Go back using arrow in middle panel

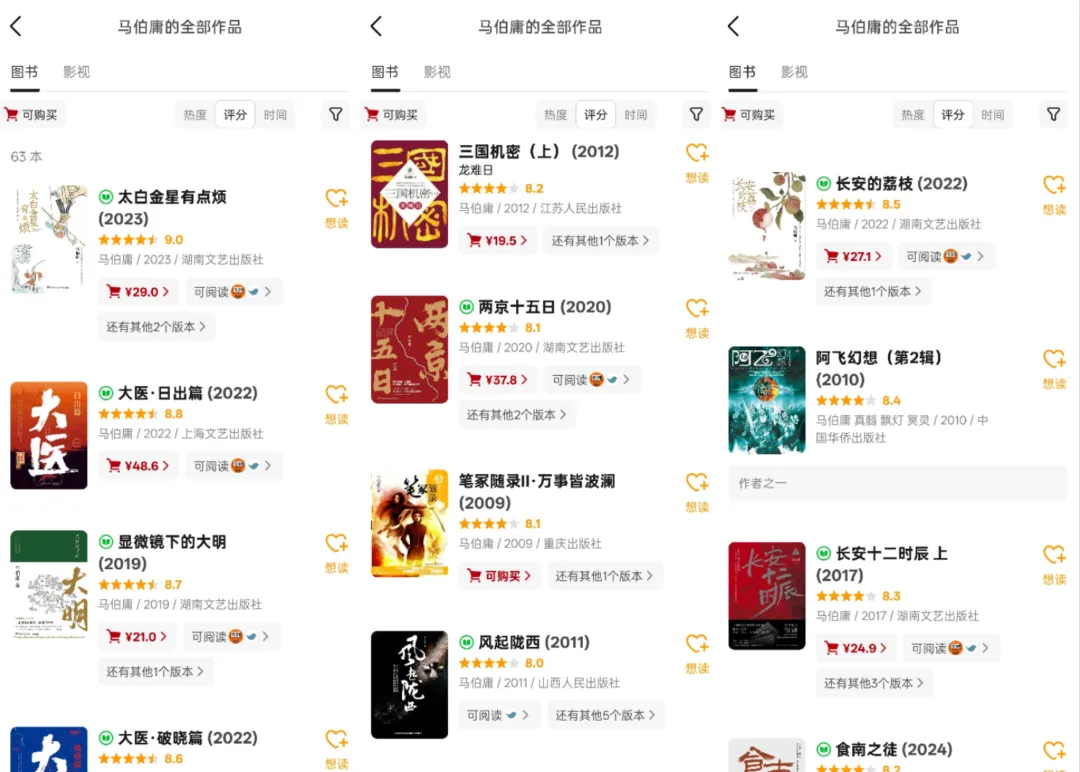(376, 27)
